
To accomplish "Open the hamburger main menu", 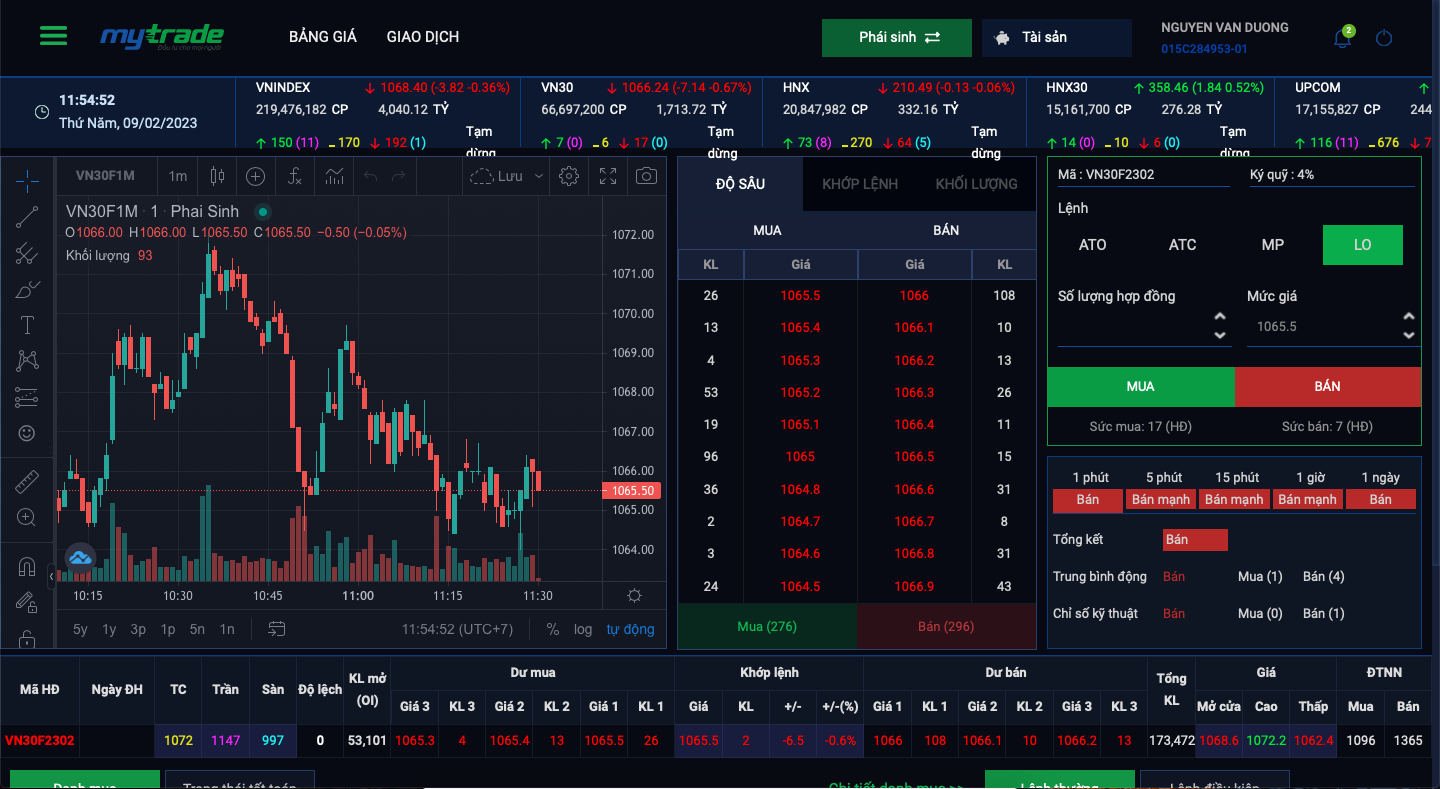I will (x=53, y=37).
